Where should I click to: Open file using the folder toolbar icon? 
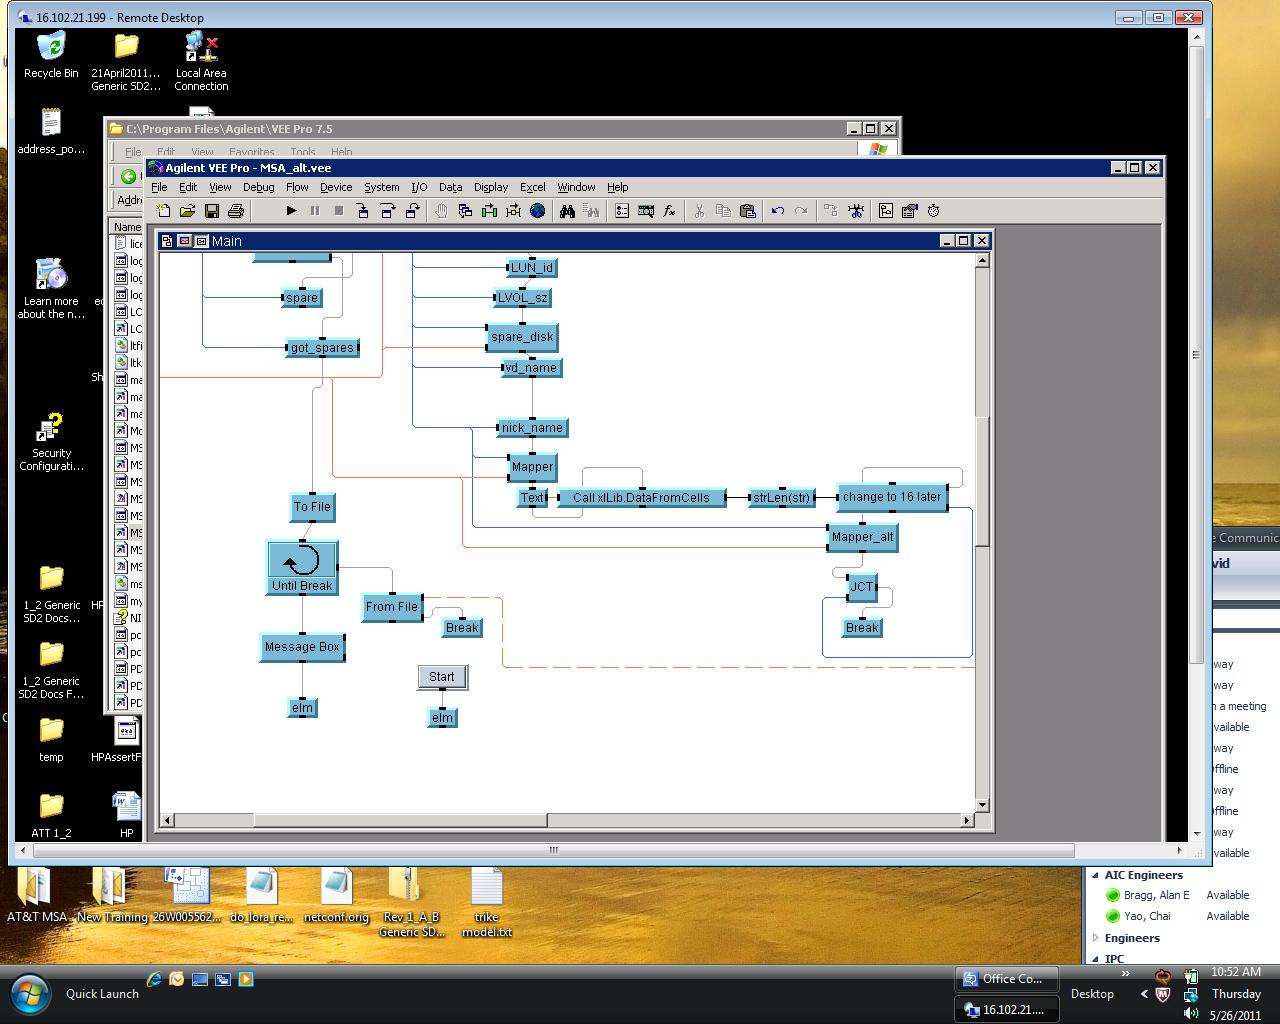188,211
